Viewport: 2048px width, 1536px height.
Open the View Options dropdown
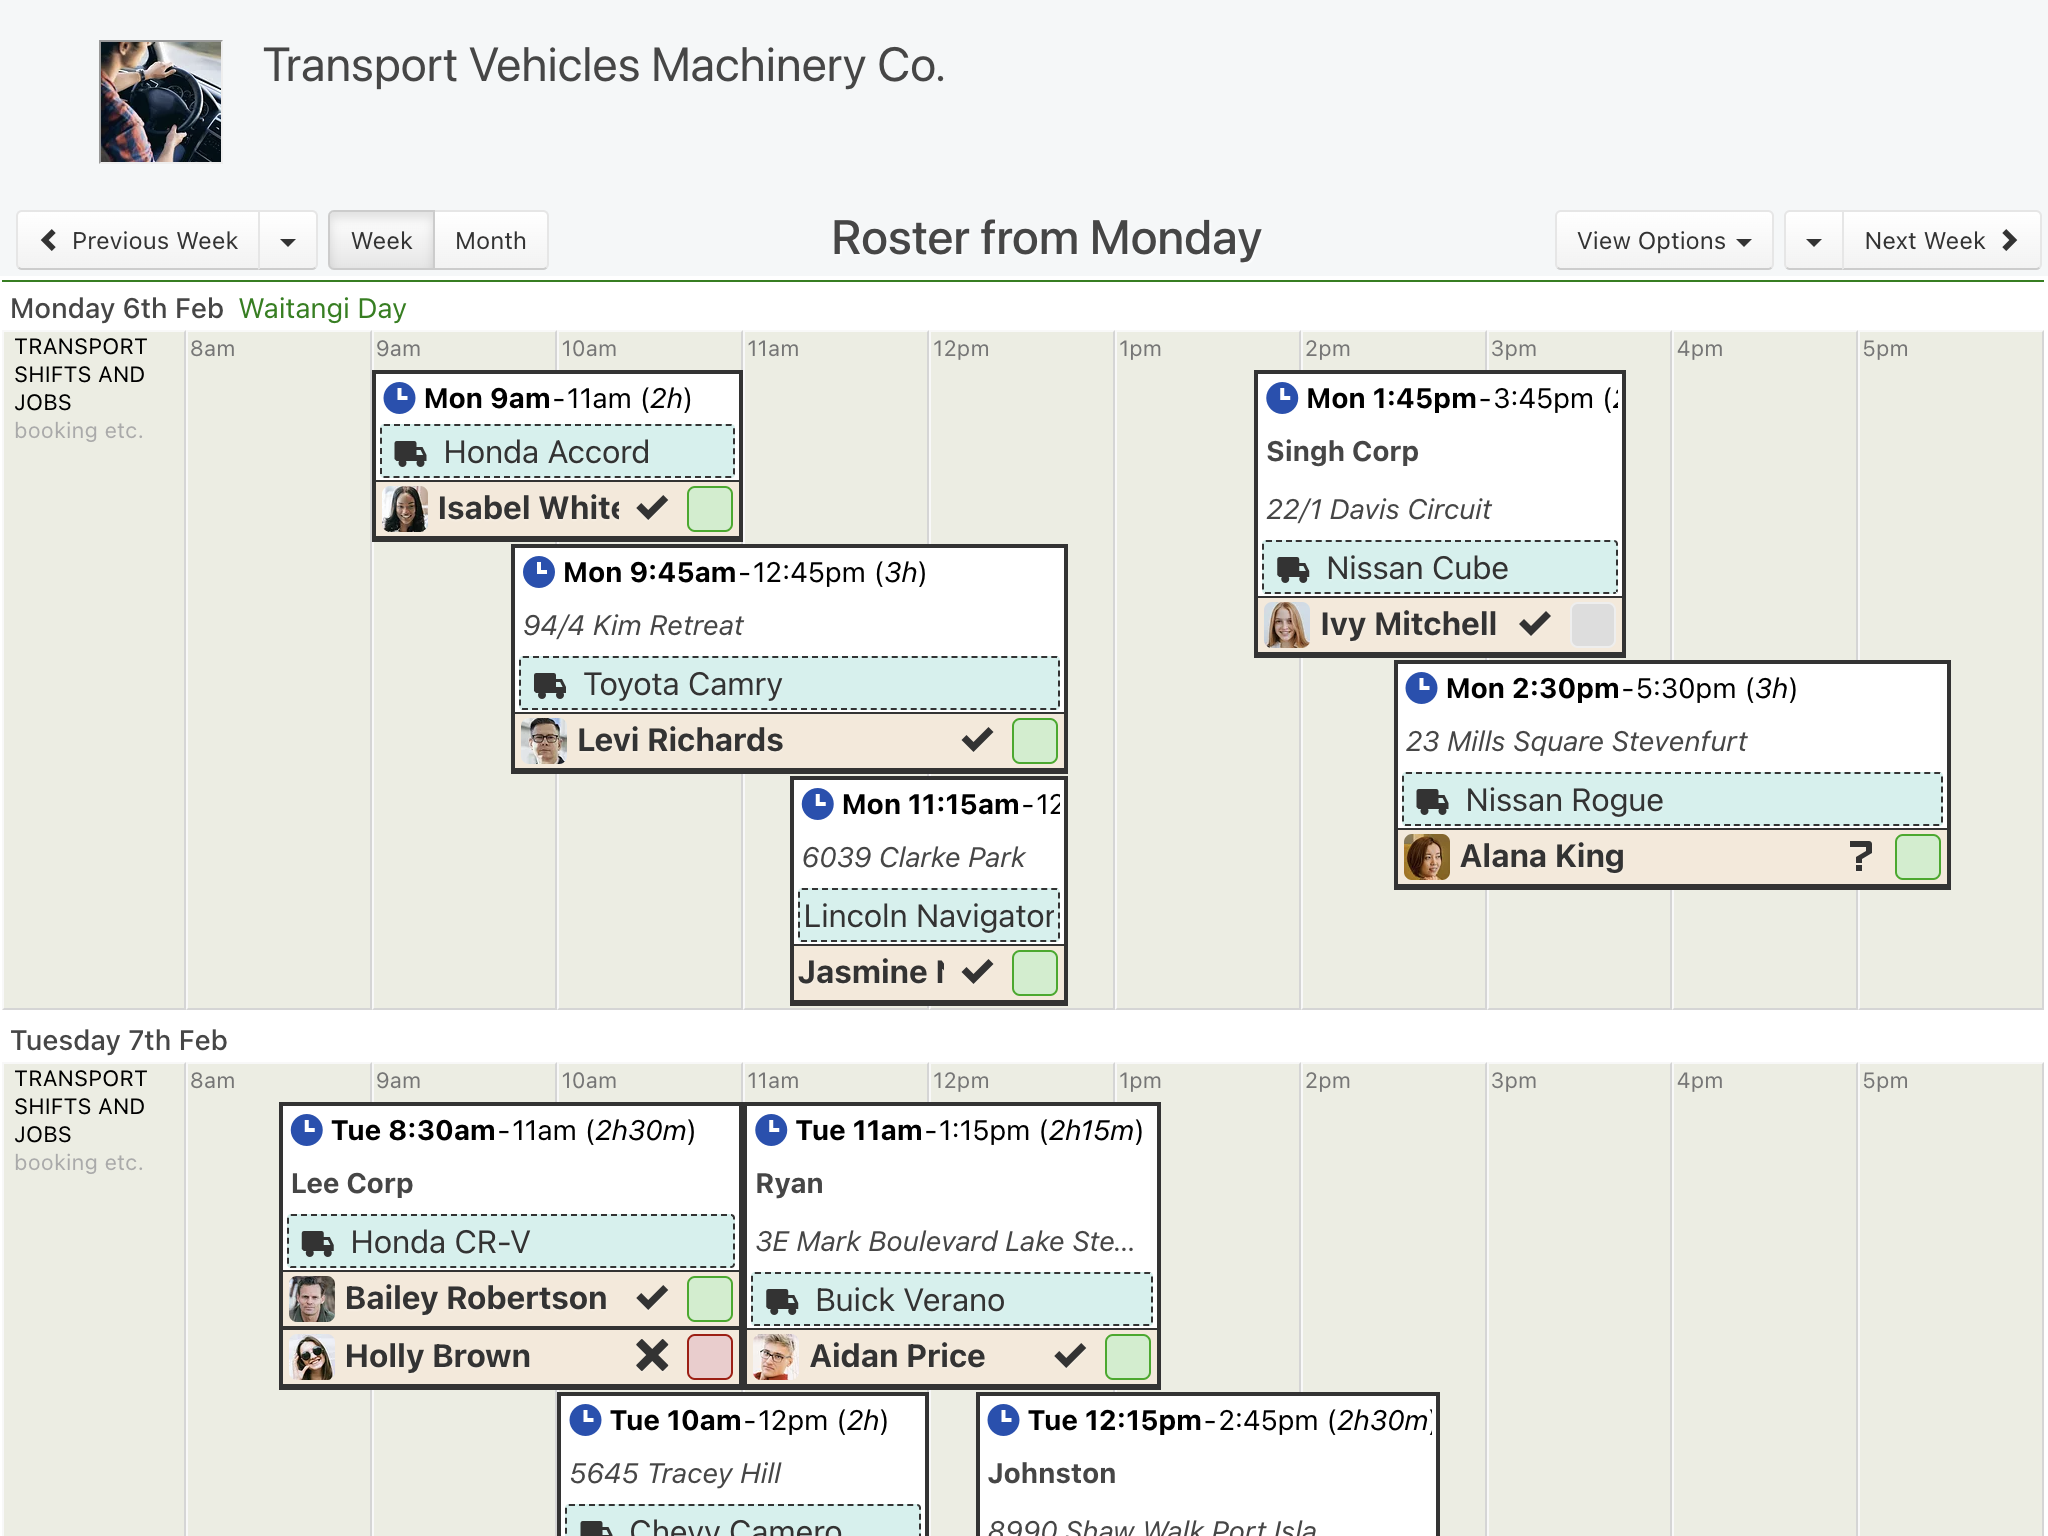1664,241
